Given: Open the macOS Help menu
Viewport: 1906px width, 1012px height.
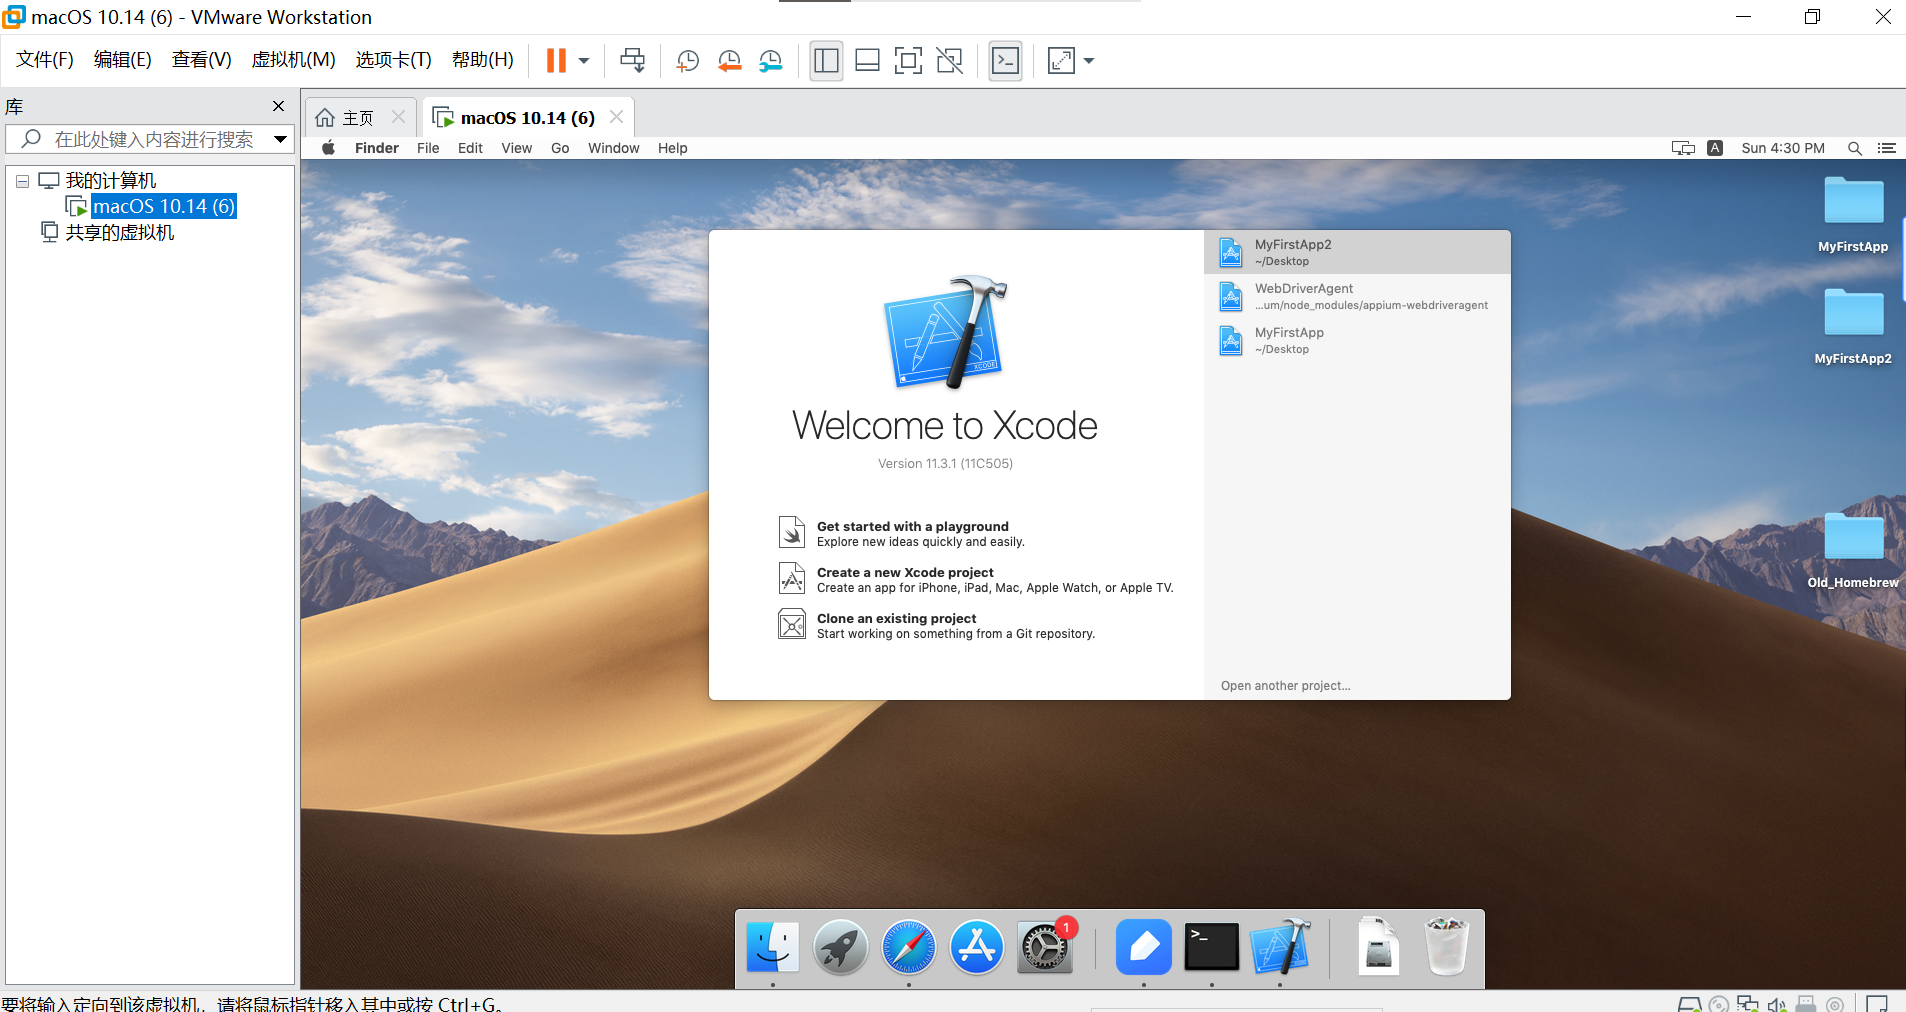Looking at the screenshot, I should point(673,148).
